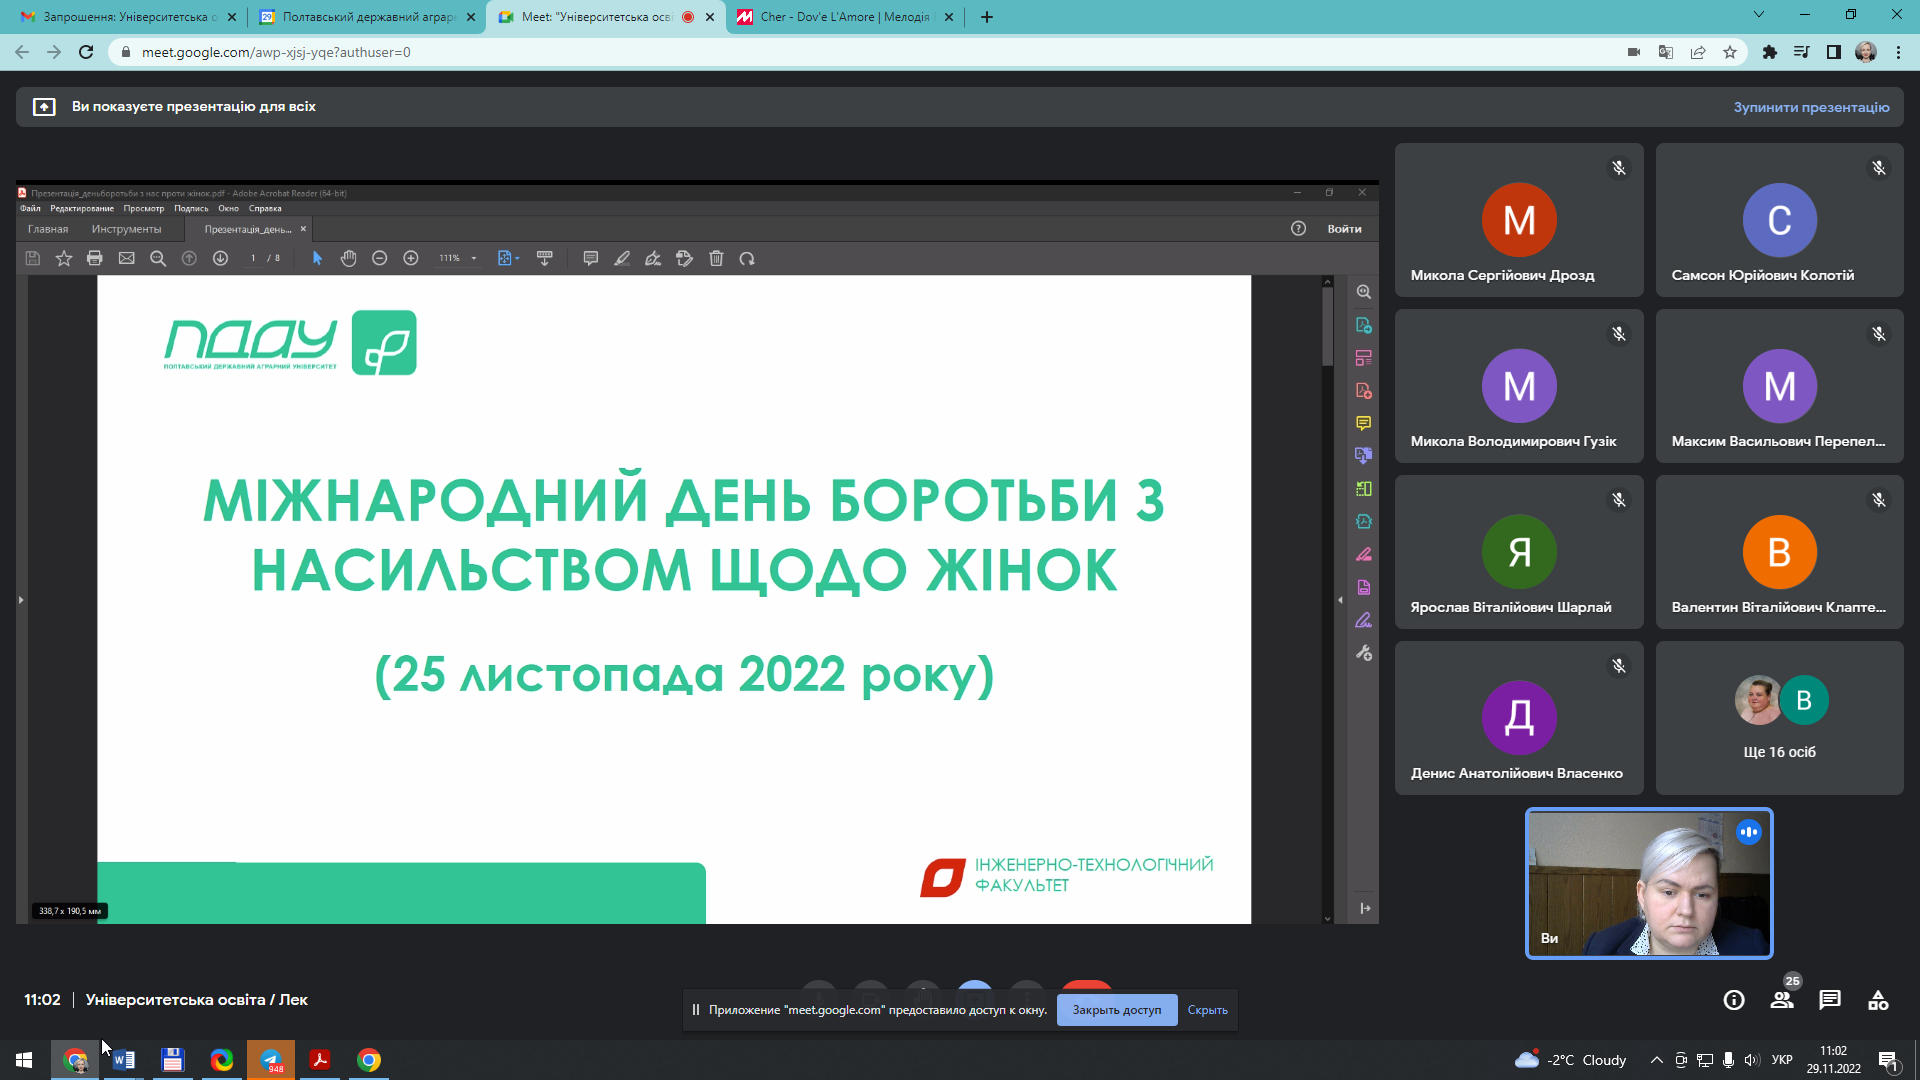1920x1080 pixels.
Task: Click the Acrobat save file icon
Action: (33, 258)
